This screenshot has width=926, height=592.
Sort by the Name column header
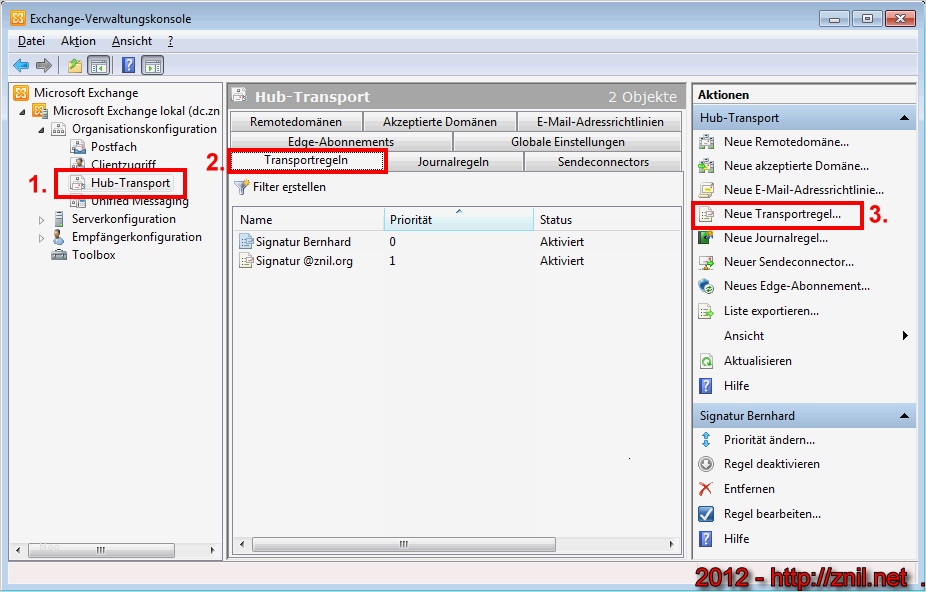coord(308,220)
